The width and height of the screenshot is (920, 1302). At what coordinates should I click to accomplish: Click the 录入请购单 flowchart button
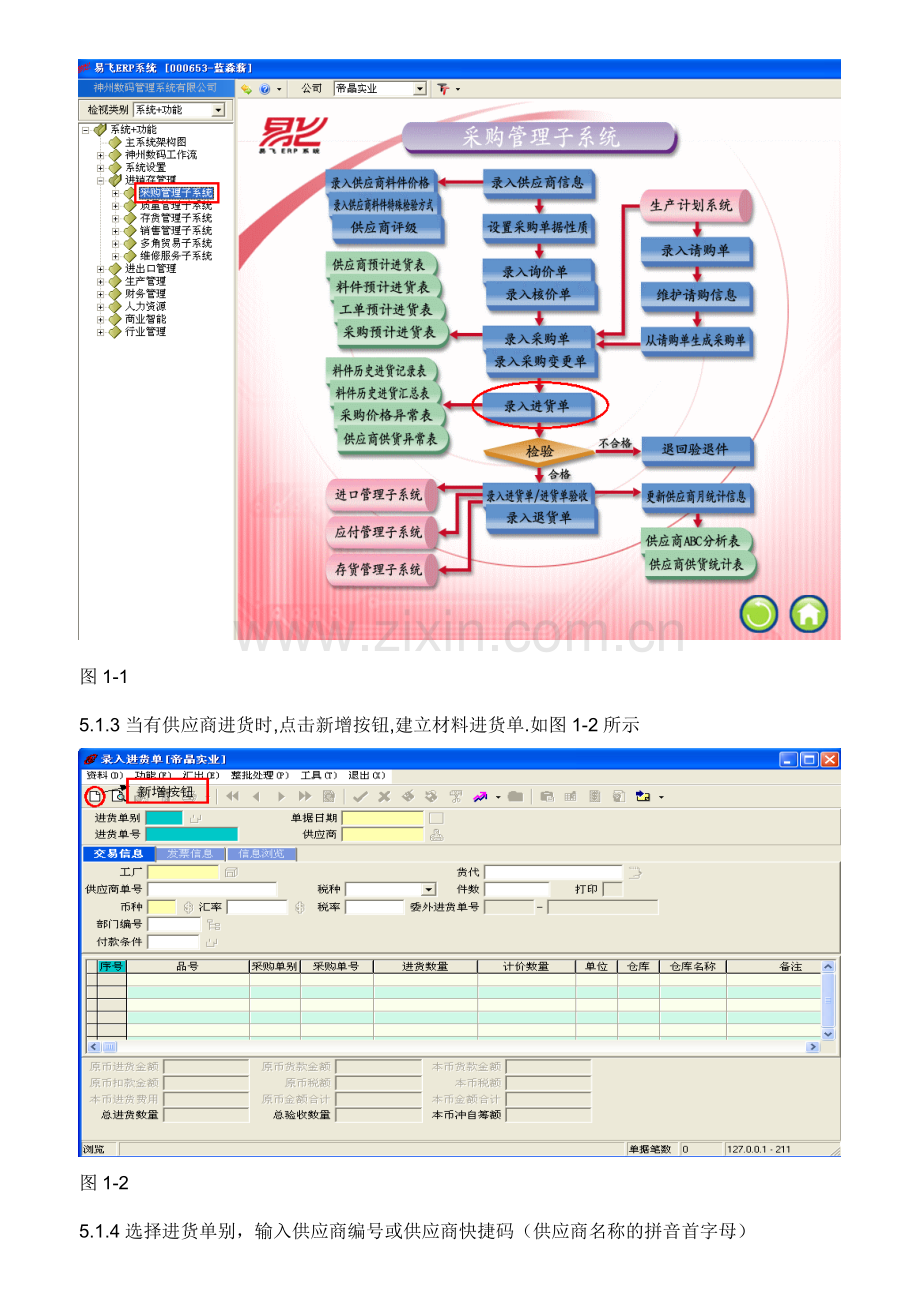696,250
